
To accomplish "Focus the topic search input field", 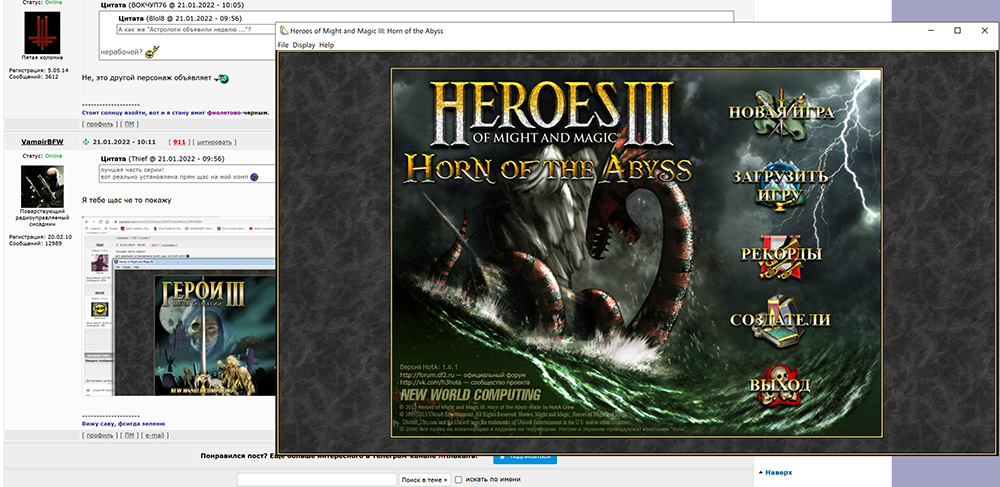I will [317, 479].
